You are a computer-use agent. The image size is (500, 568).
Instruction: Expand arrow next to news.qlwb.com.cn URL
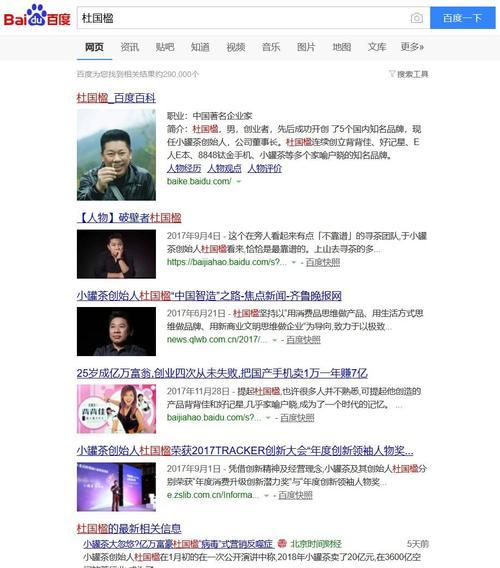point(275,340)
